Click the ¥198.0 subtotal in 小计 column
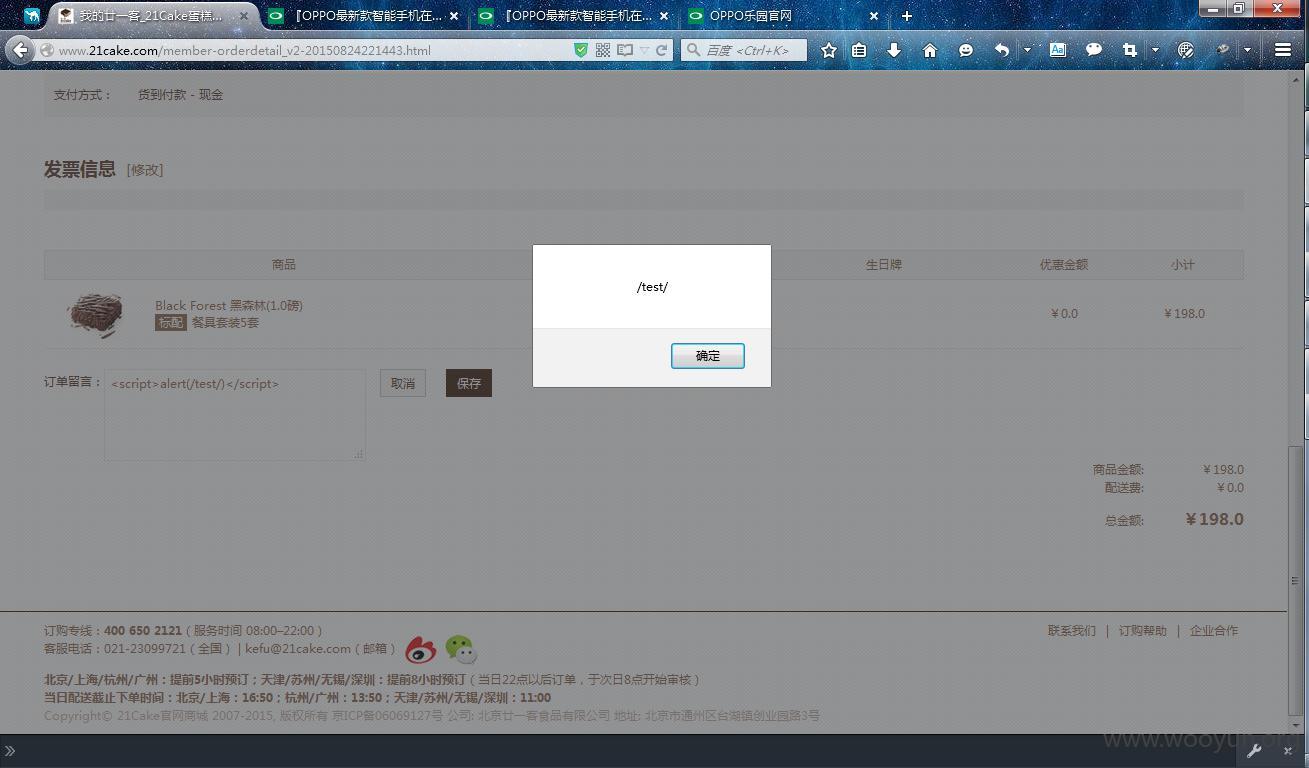This screenshot has width=1309, height=768. click(x=1184, y=314)
